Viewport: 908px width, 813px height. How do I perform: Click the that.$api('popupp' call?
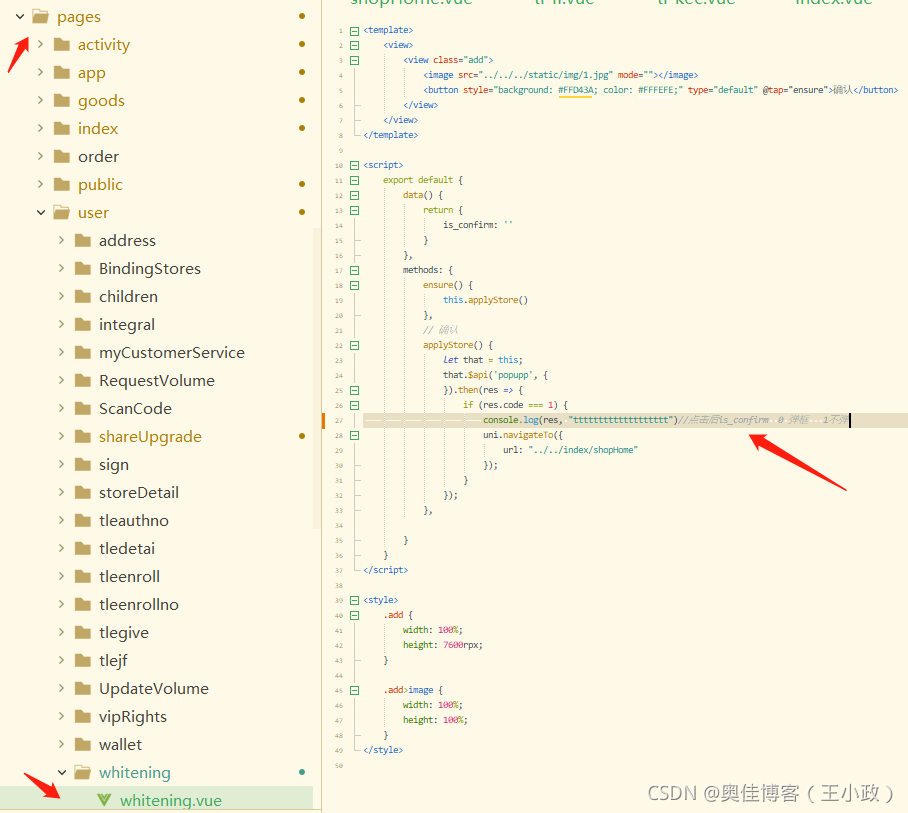[488, 375]
